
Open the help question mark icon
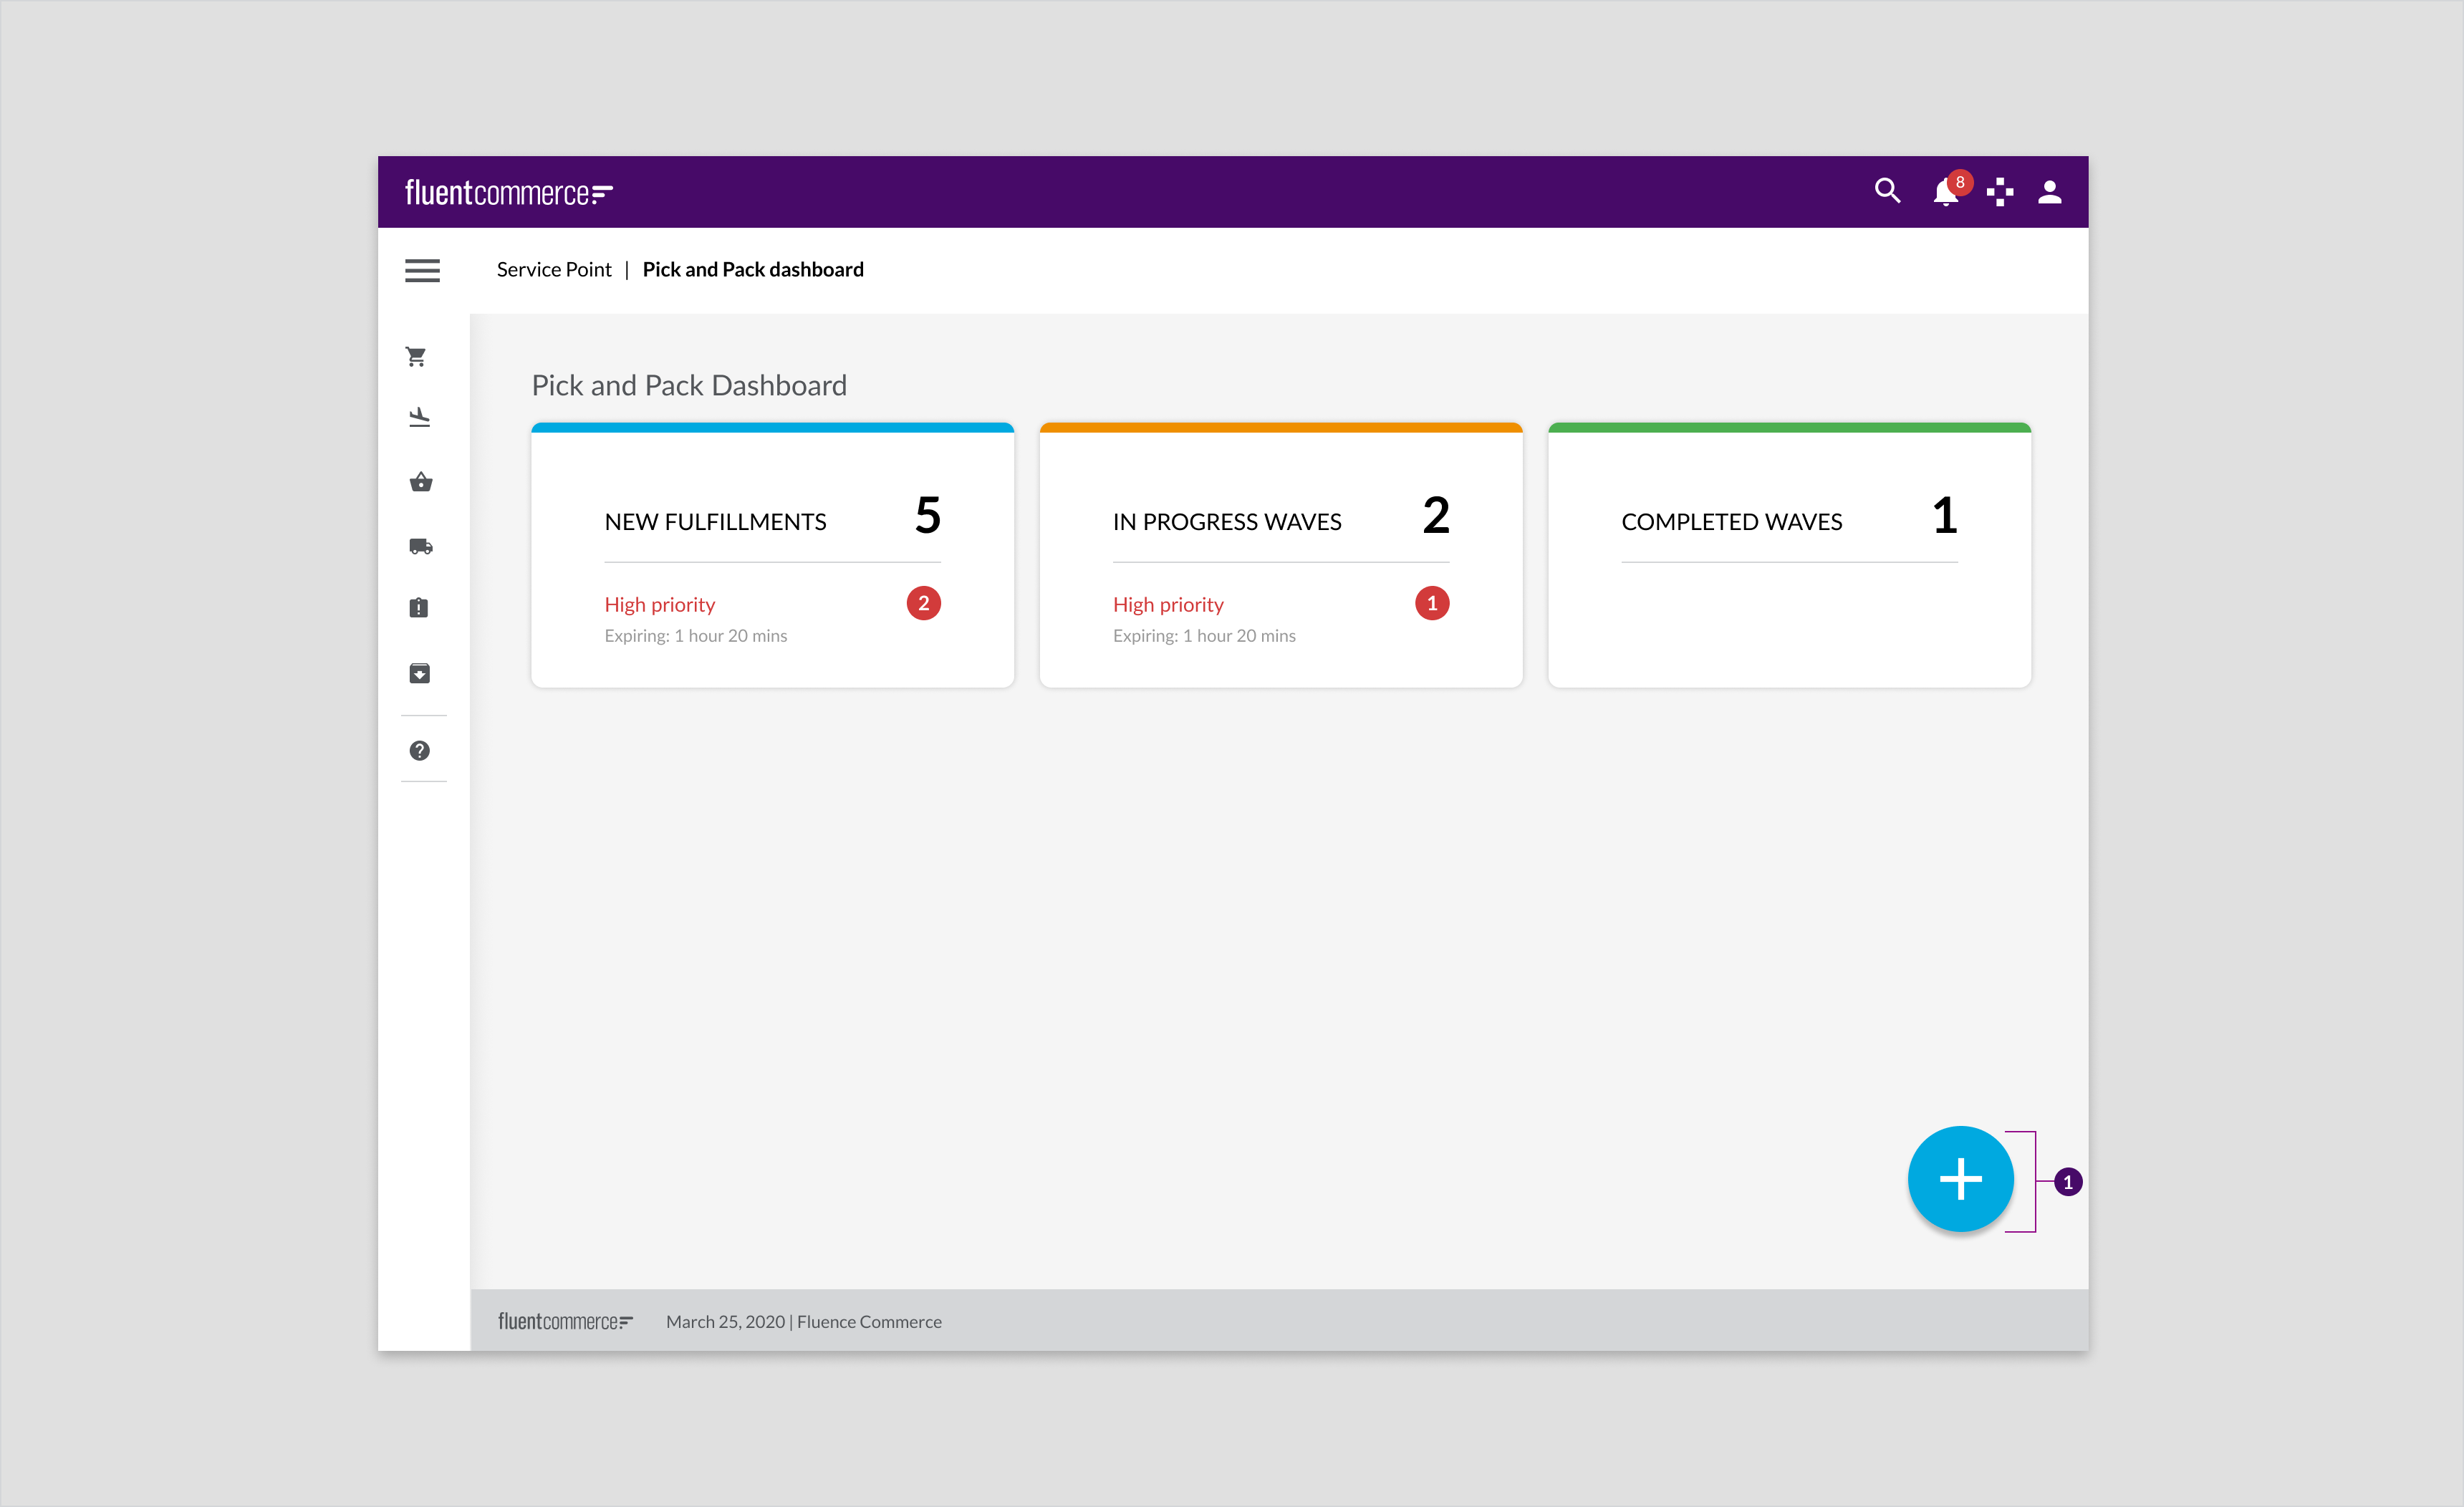[x=419, y=750]
